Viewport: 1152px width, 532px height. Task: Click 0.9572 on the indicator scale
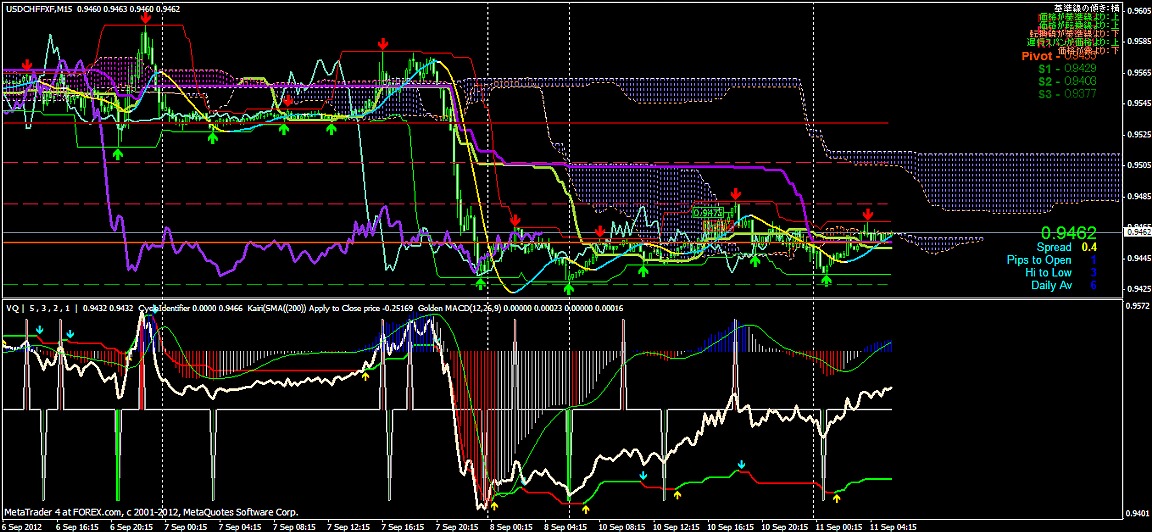pyautogui.click(x=1137, y=305)
